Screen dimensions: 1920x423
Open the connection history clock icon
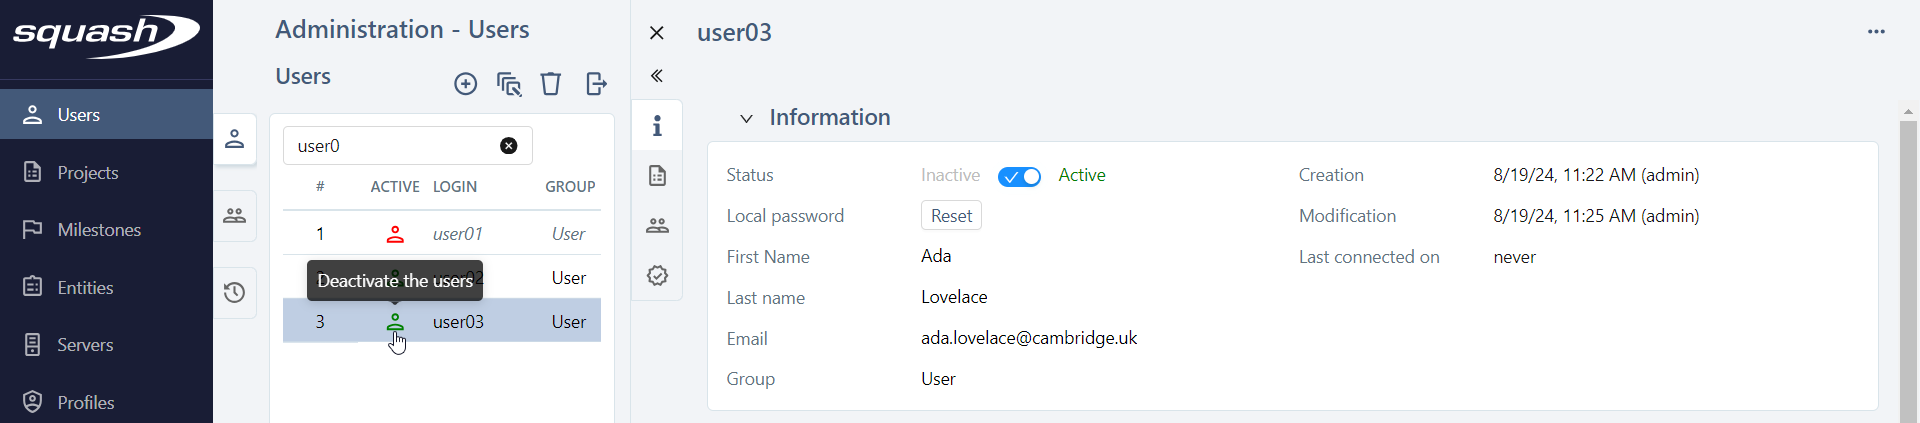click(x=235, y=293)
